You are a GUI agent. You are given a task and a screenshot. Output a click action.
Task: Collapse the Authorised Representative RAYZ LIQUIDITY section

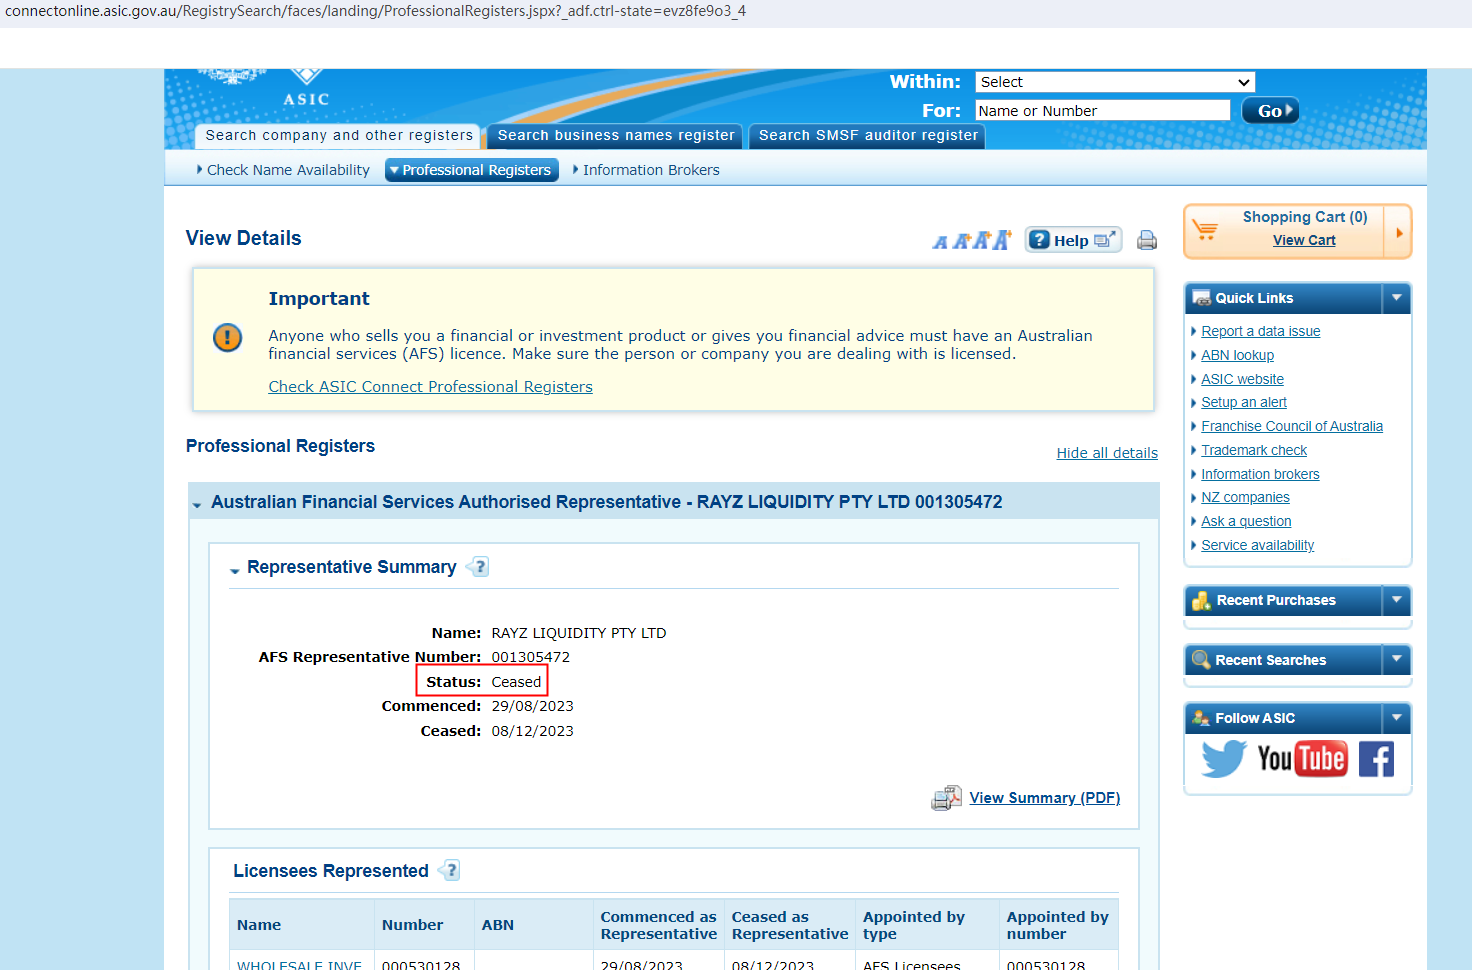tap(197, 505)
